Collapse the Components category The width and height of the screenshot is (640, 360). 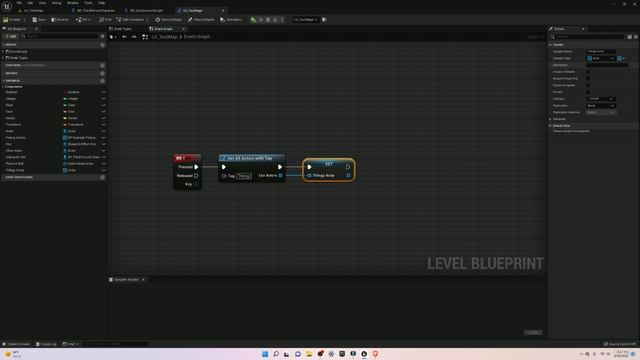click(x=3, y=87)
